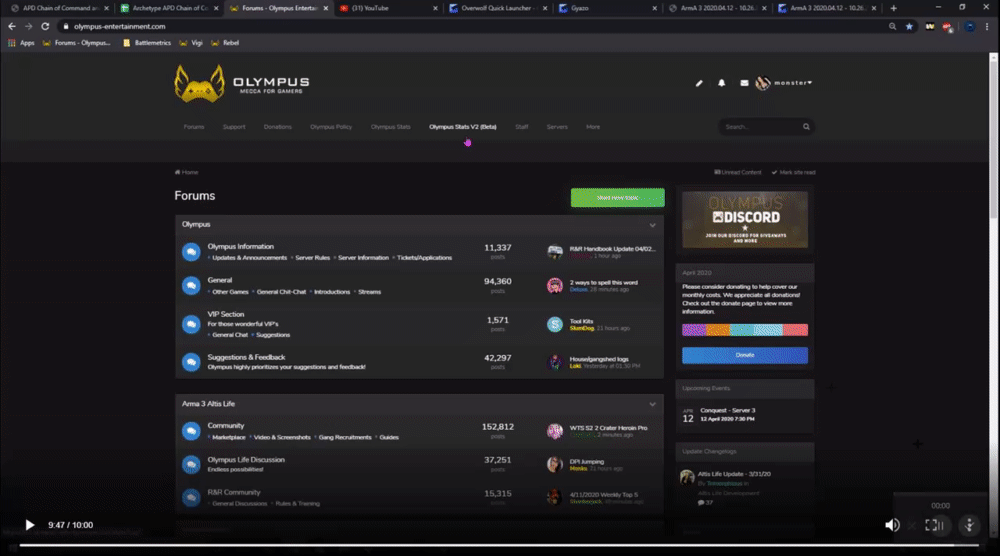This screenshot has height=556, width=1000.
Task: Open 'WTS S2 2 Crater Heroin Pro' post
Action: [x=608, y=428]
